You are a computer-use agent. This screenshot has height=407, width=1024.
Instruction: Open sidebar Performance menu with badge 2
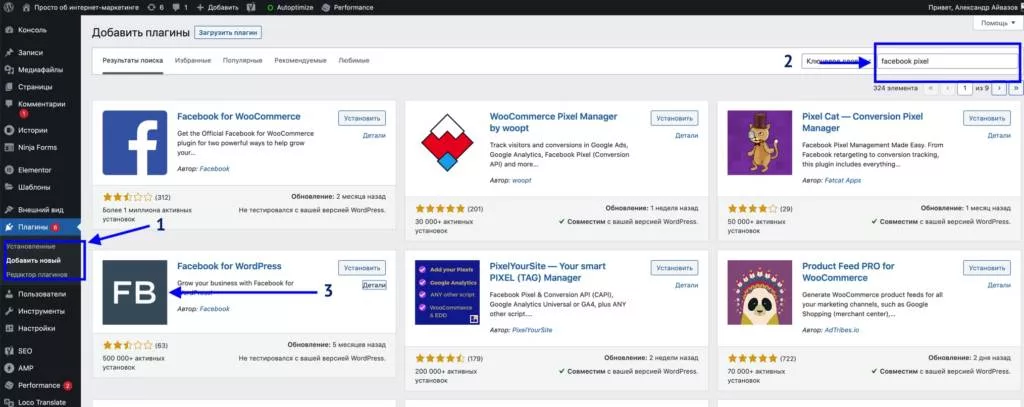pos(40,385)
